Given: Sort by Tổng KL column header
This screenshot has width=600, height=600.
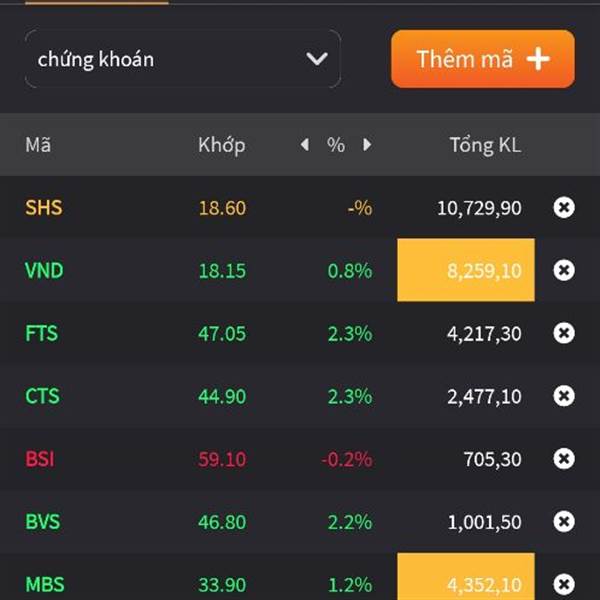Looking at the screenshot, I should coord(485,145).
